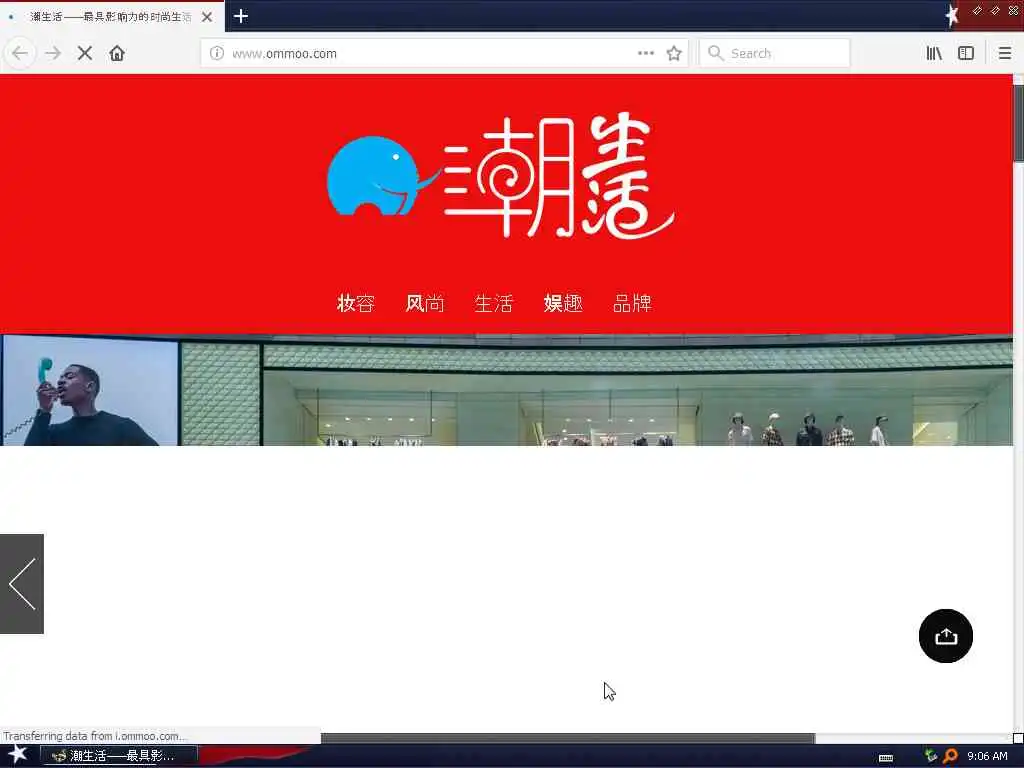
Task: Go back to the previous page
Action: point(20,53)
